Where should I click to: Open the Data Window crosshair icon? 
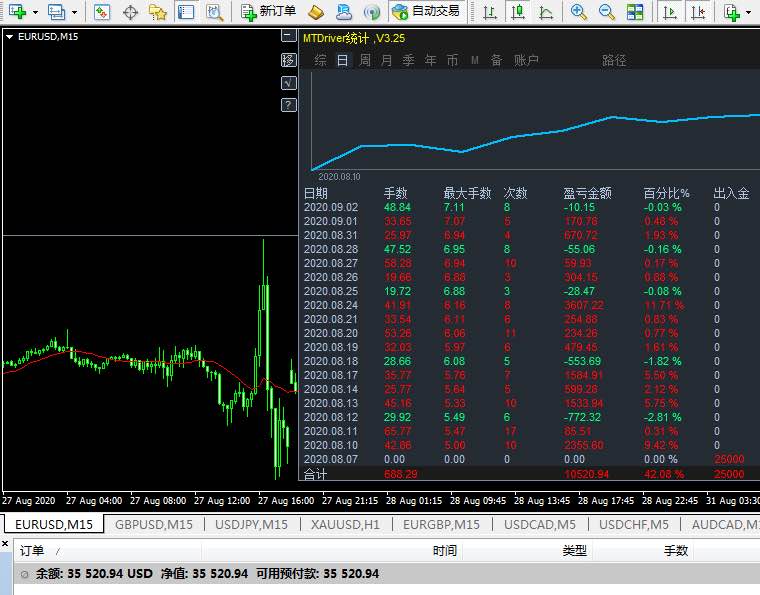[x=130, y=12]
